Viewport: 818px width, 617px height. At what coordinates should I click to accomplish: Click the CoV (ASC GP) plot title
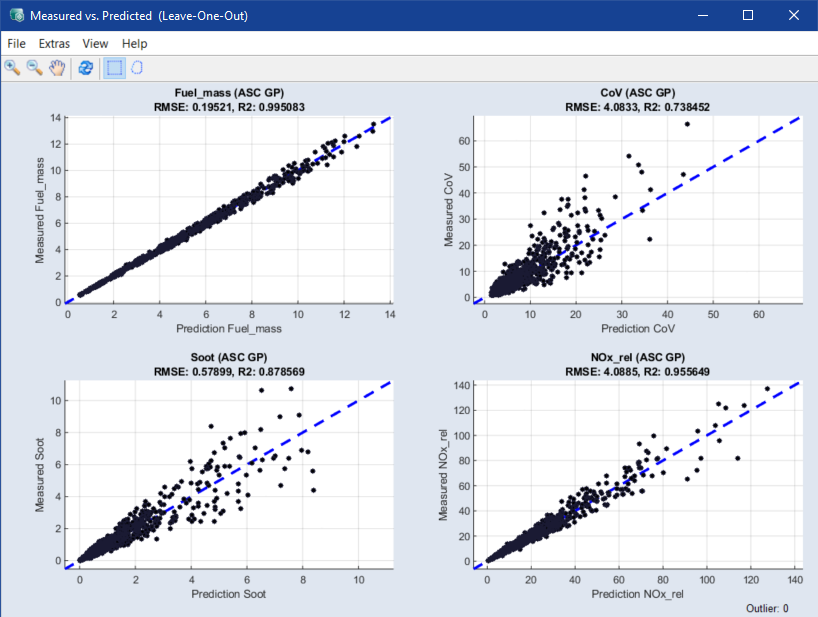(x=638, y=93)
